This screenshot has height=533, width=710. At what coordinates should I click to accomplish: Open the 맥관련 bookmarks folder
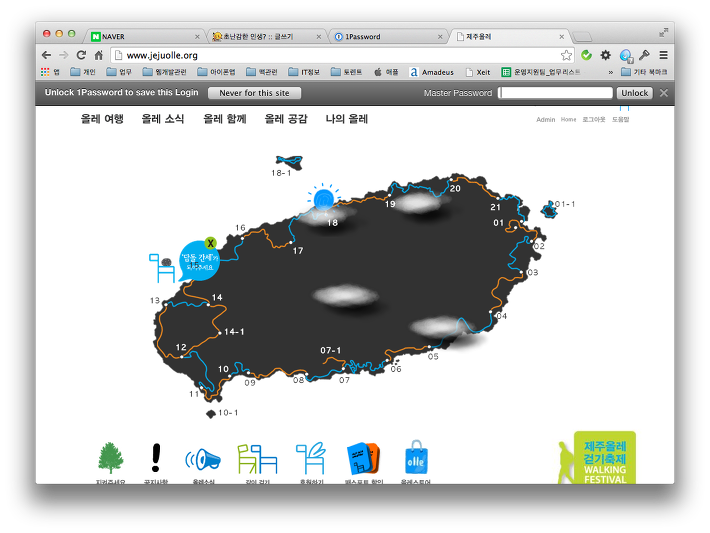(262, 72)
